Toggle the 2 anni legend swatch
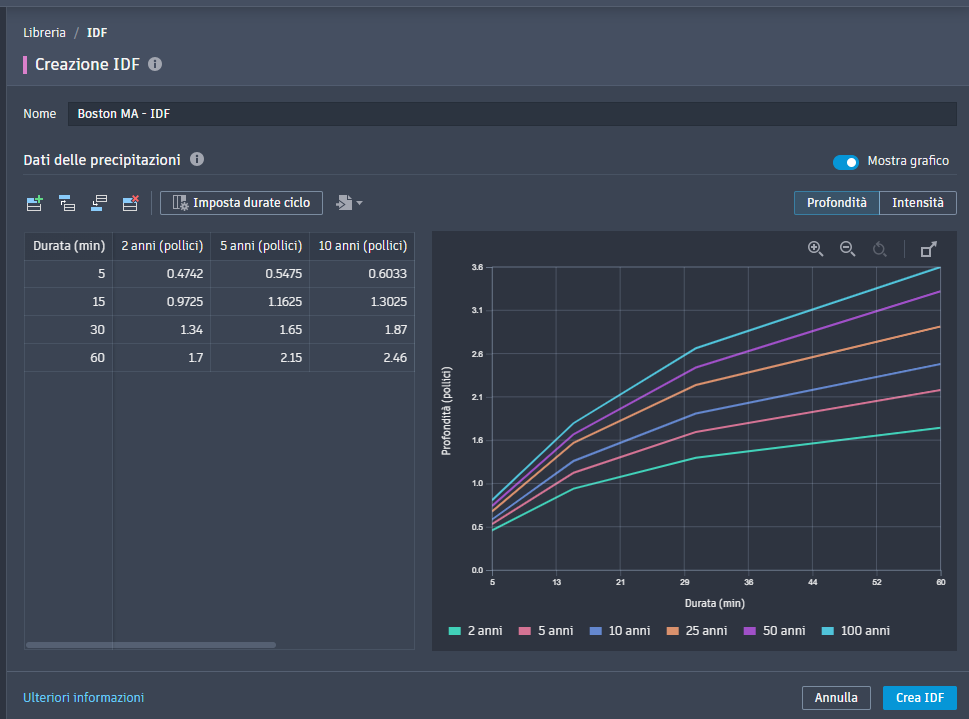Image resolution: width=969 pixels, height=719 pixels. click(455, 631)
